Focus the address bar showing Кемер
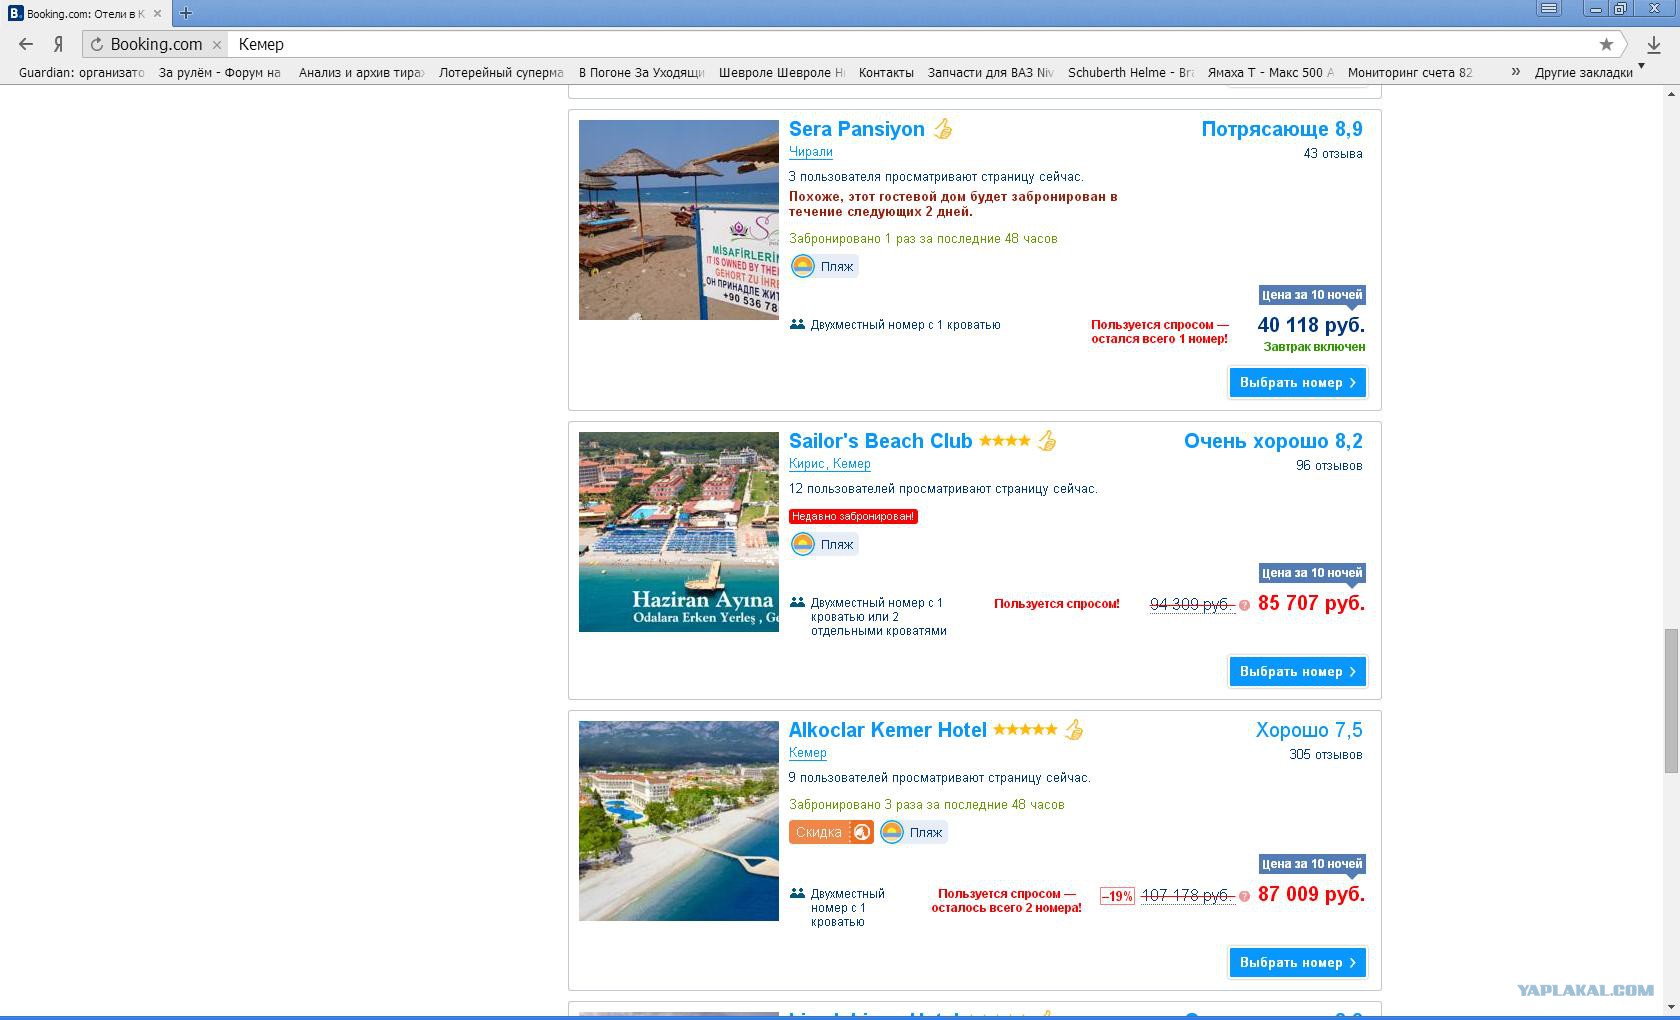Screen dimensions: 1680x1020 910,44
